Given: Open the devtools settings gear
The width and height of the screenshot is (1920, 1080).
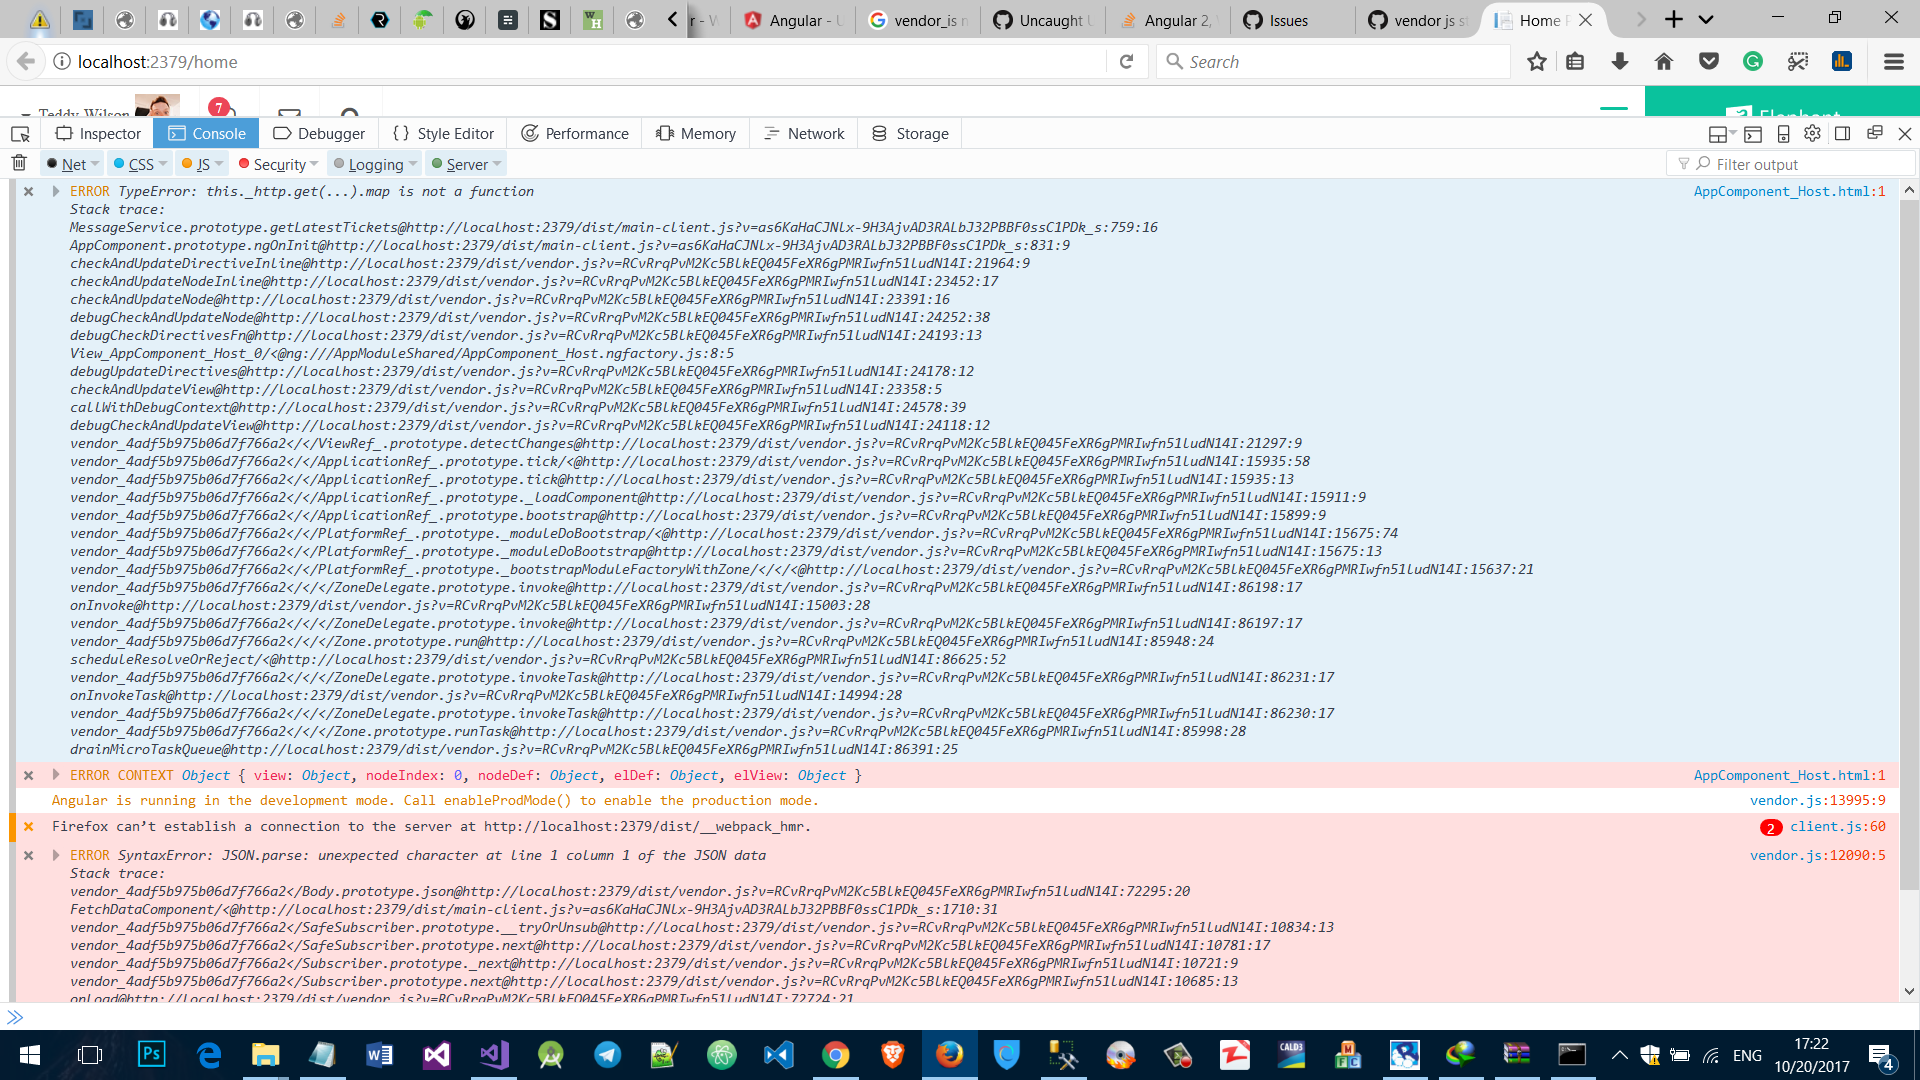Looking at the screenshot, I should tap(1812, 134).
